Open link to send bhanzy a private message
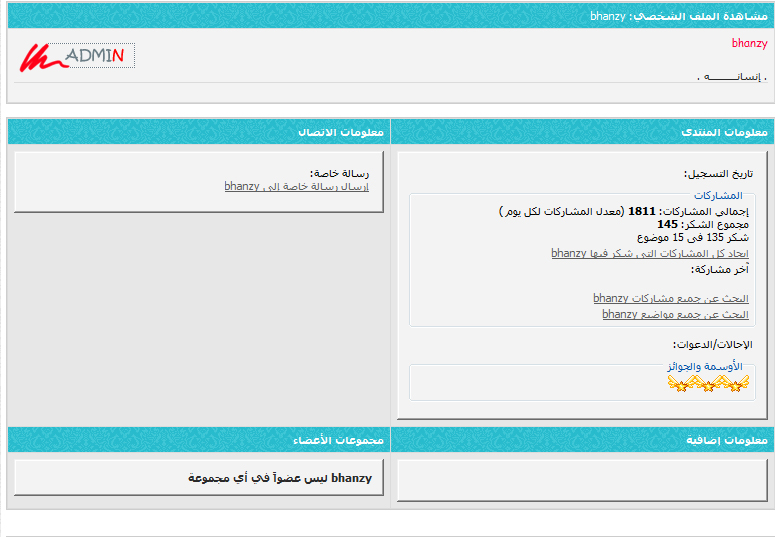 point(296,187)
